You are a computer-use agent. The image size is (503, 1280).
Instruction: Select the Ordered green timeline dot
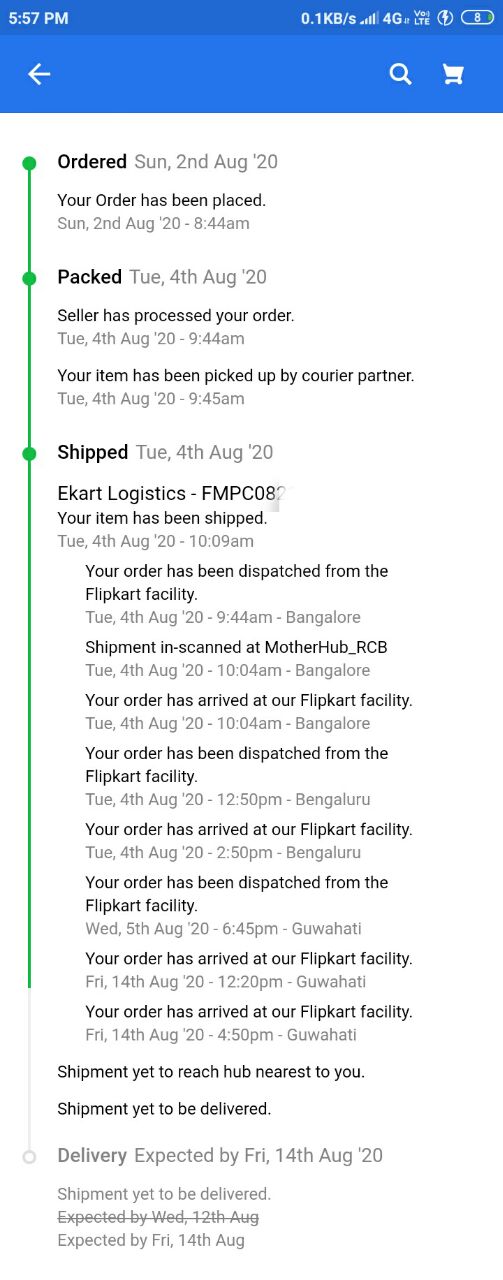click(29, 163)
